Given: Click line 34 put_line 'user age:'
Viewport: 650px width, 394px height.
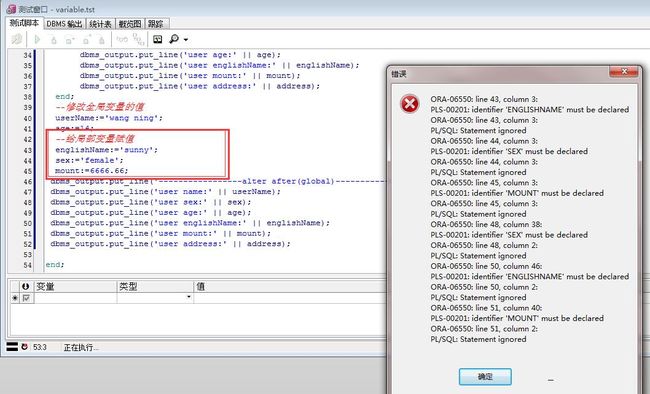Looking at the screenshot, I should coord(180,55).
